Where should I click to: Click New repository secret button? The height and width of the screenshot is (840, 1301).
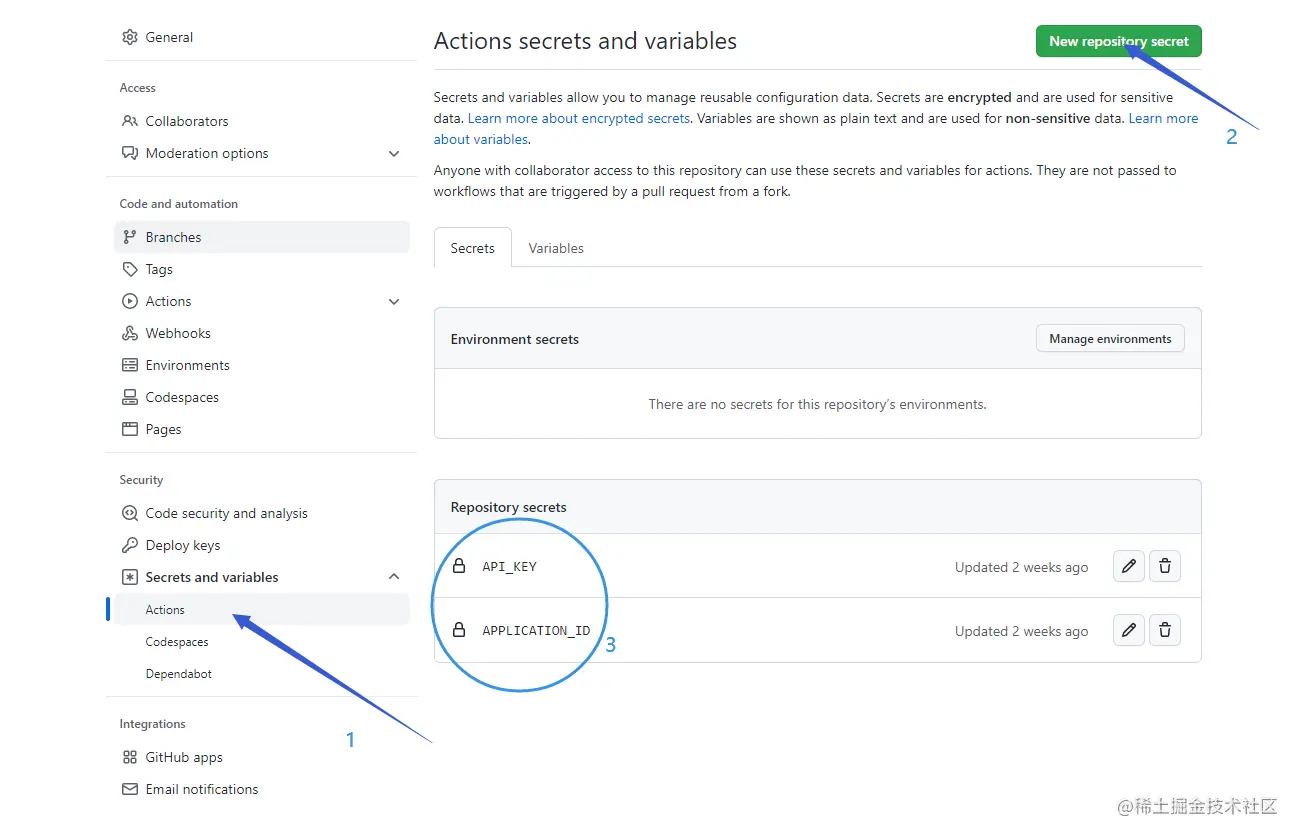[x=1118, y=41]
